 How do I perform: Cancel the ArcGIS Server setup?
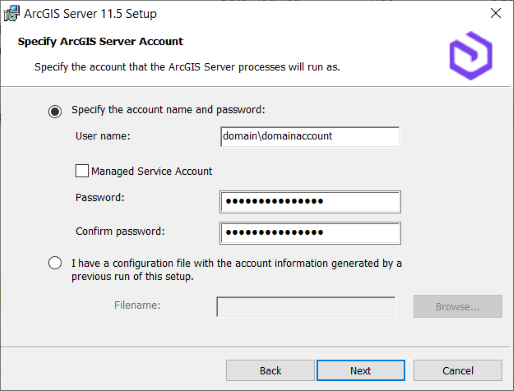458,370
